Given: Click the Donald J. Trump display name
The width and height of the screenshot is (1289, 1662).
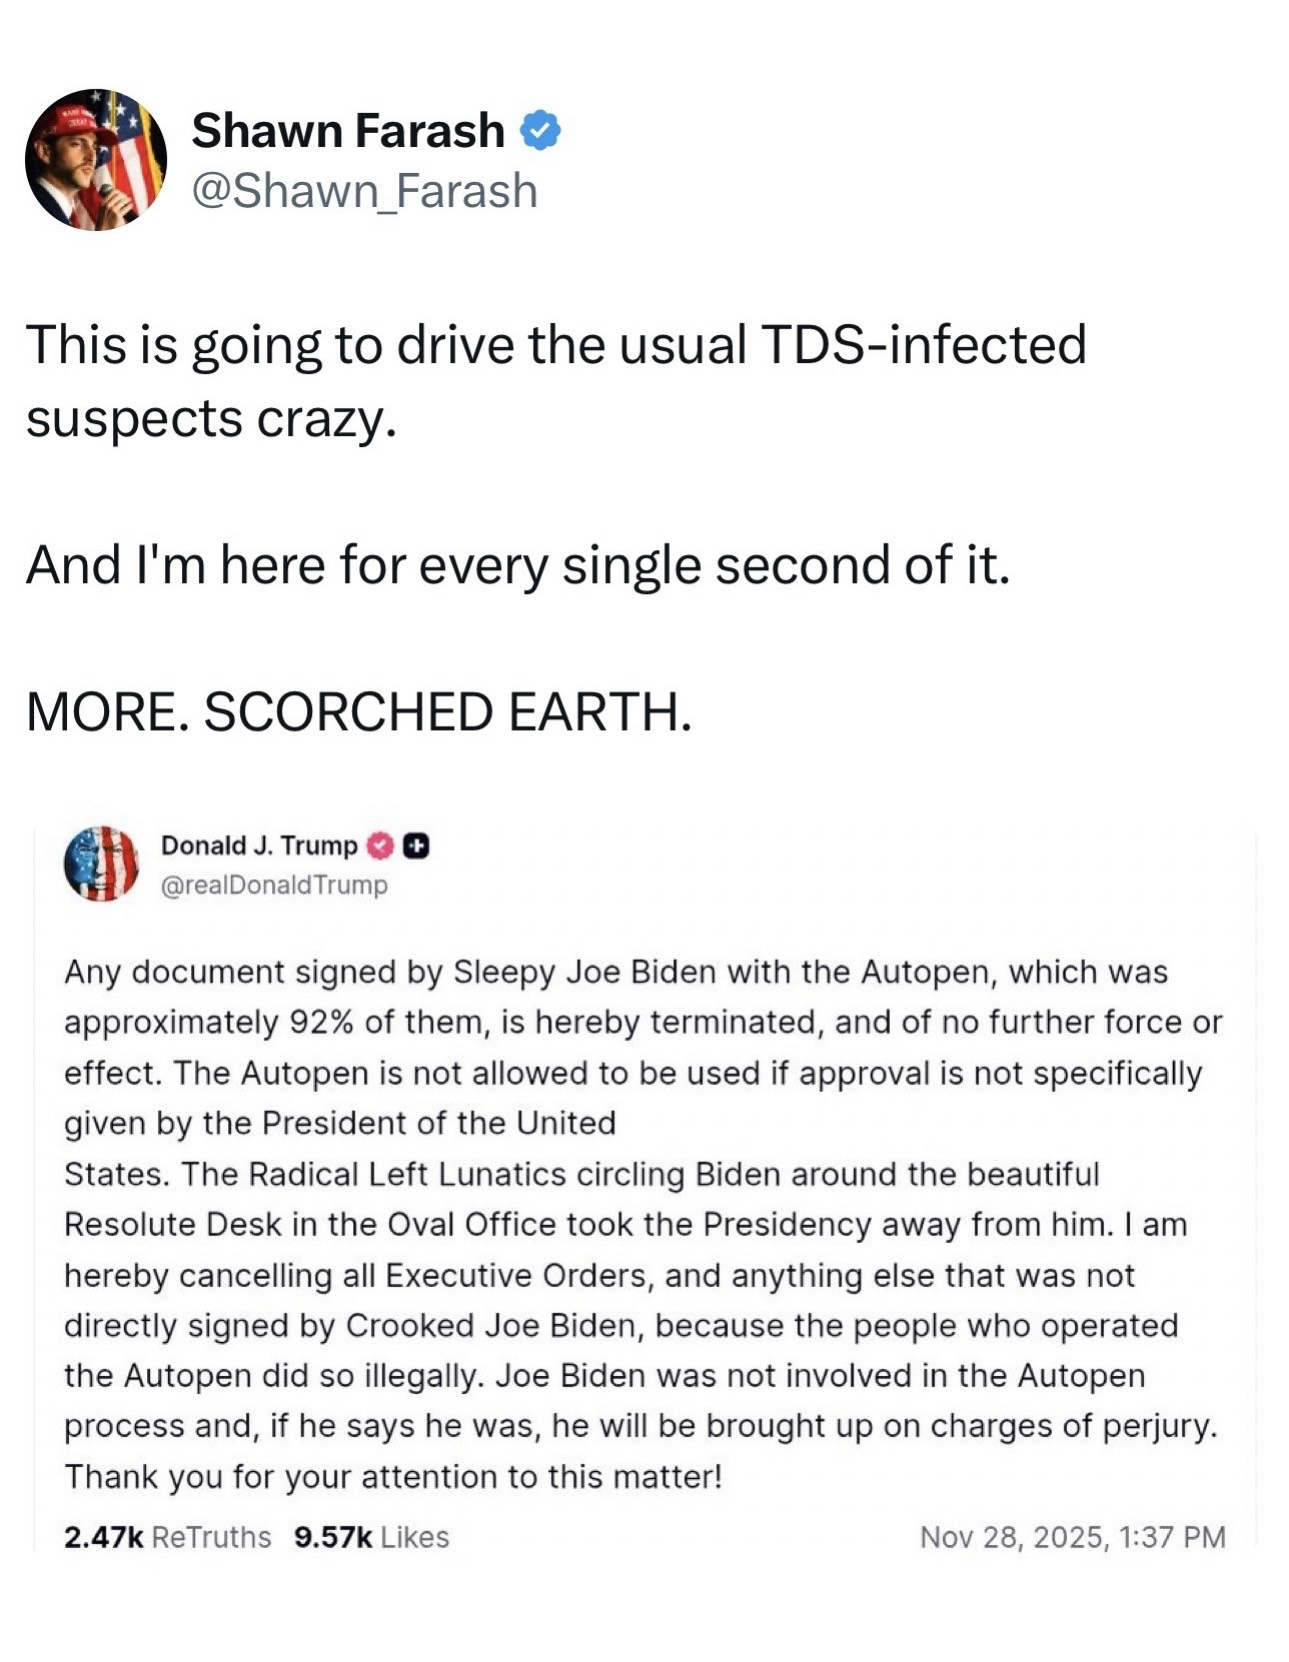Looking at the screenshot, I should (259, 846).
